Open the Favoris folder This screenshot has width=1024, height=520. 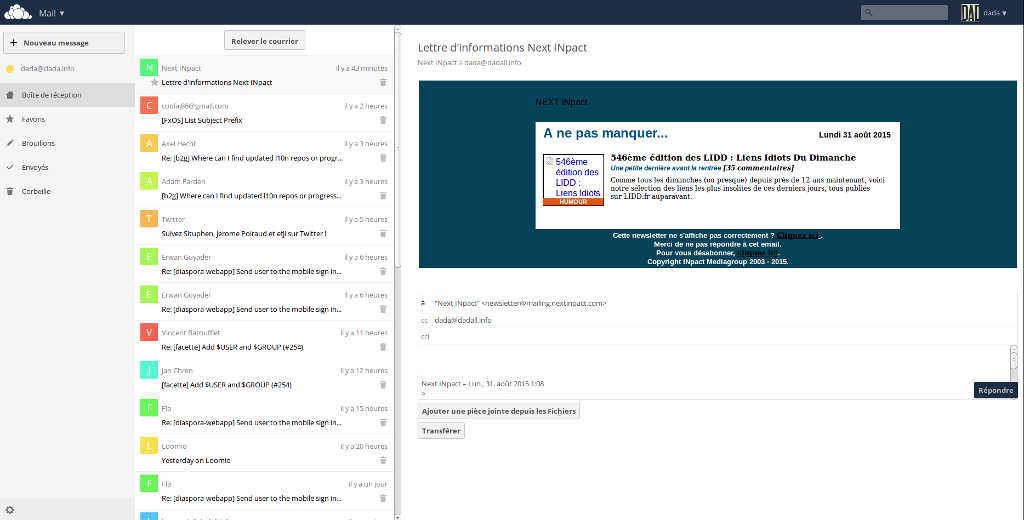(67, 119)
